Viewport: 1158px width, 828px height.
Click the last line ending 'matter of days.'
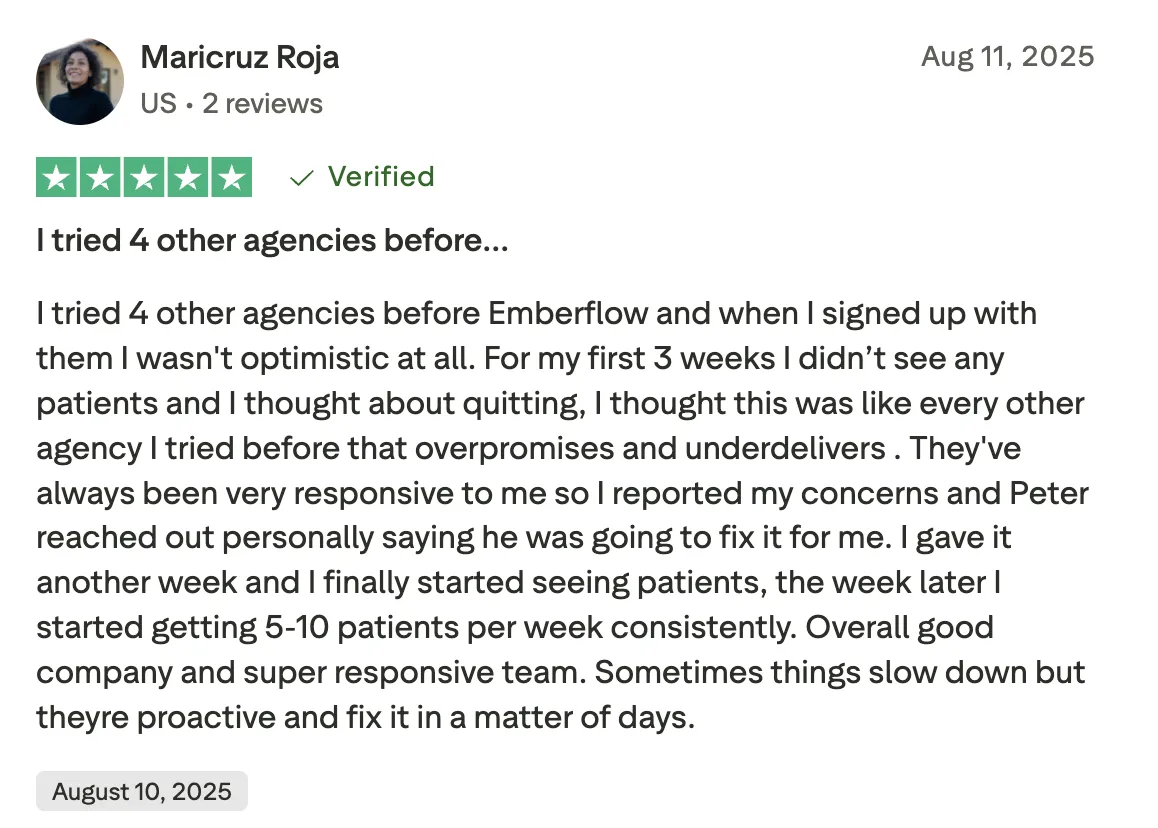point(366,717)
